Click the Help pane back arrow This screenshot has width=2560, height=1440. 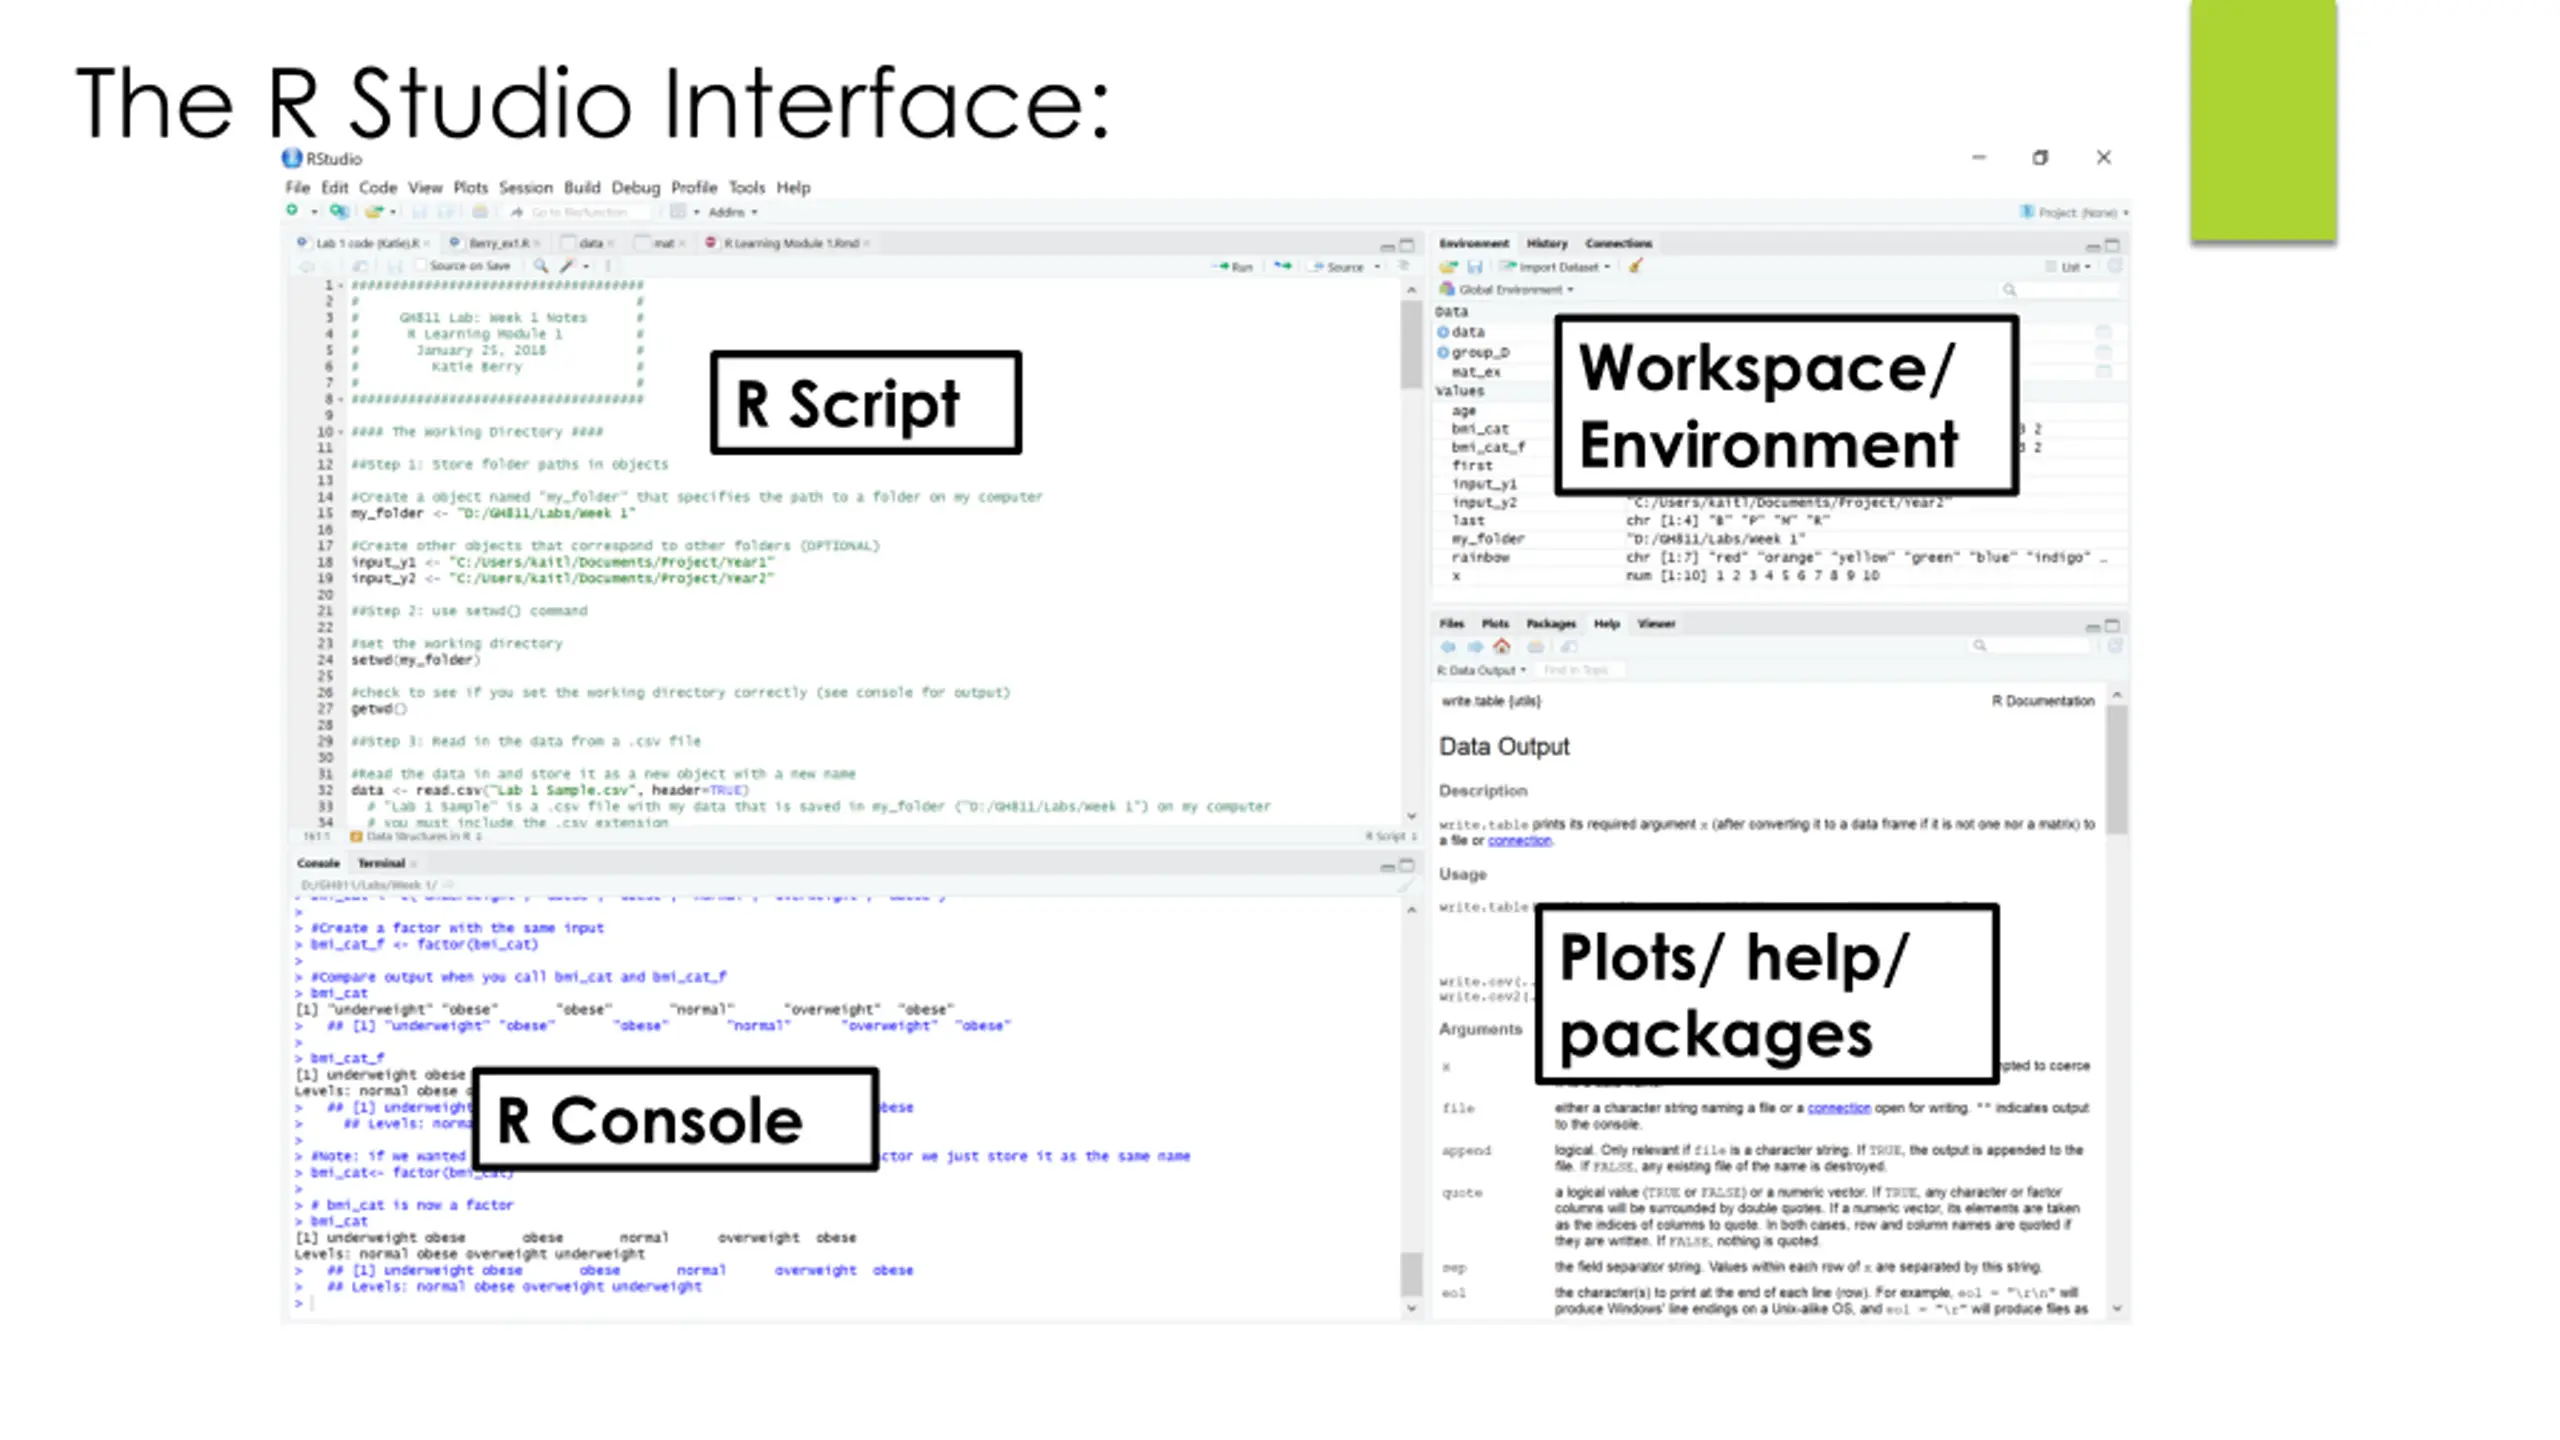[x=1448, y=647]
